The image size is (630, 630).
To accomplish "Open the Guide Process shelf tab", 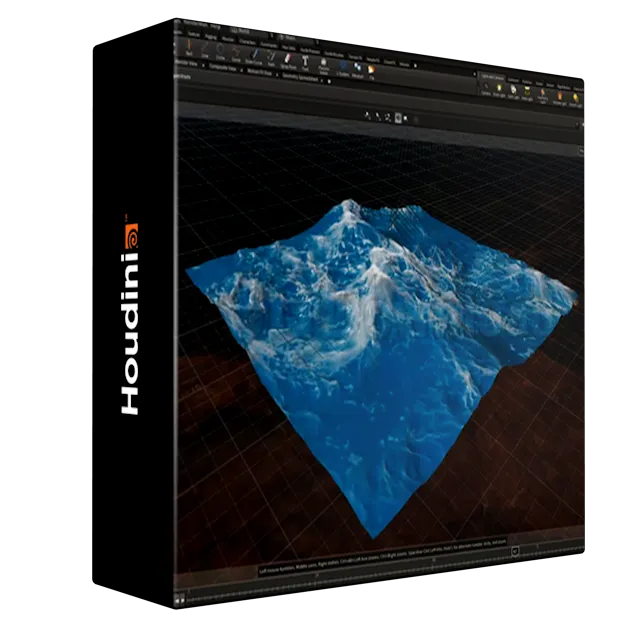I will point(310,51).
